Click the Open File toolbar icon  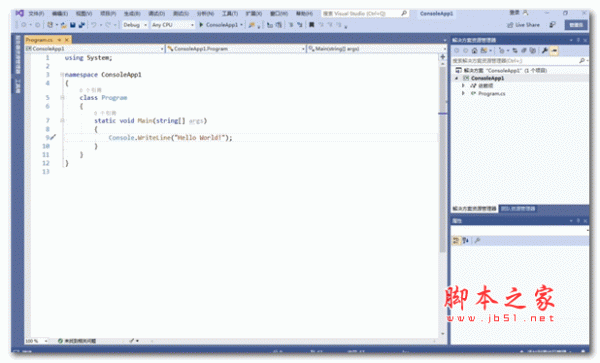click(x=64, y=25)
